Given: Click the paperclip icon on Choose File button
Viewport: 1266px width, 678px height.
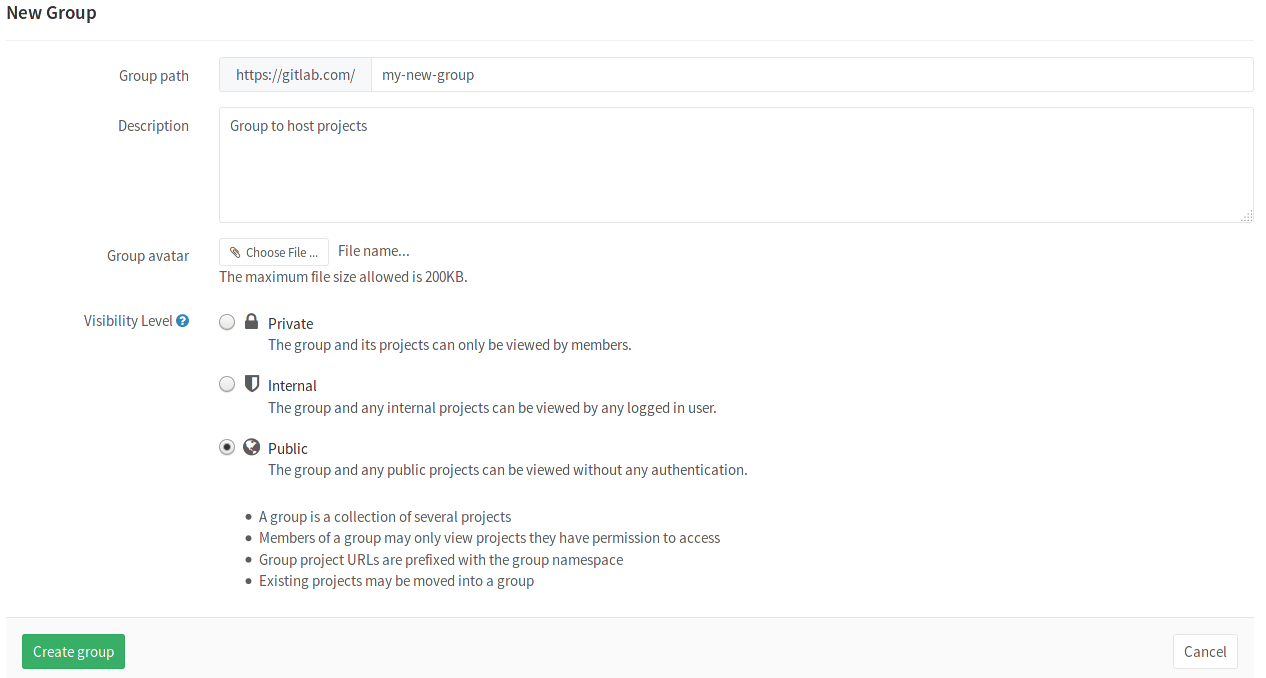Looking at the screenshot, I should pyautogui.click(x=234, y=252).
